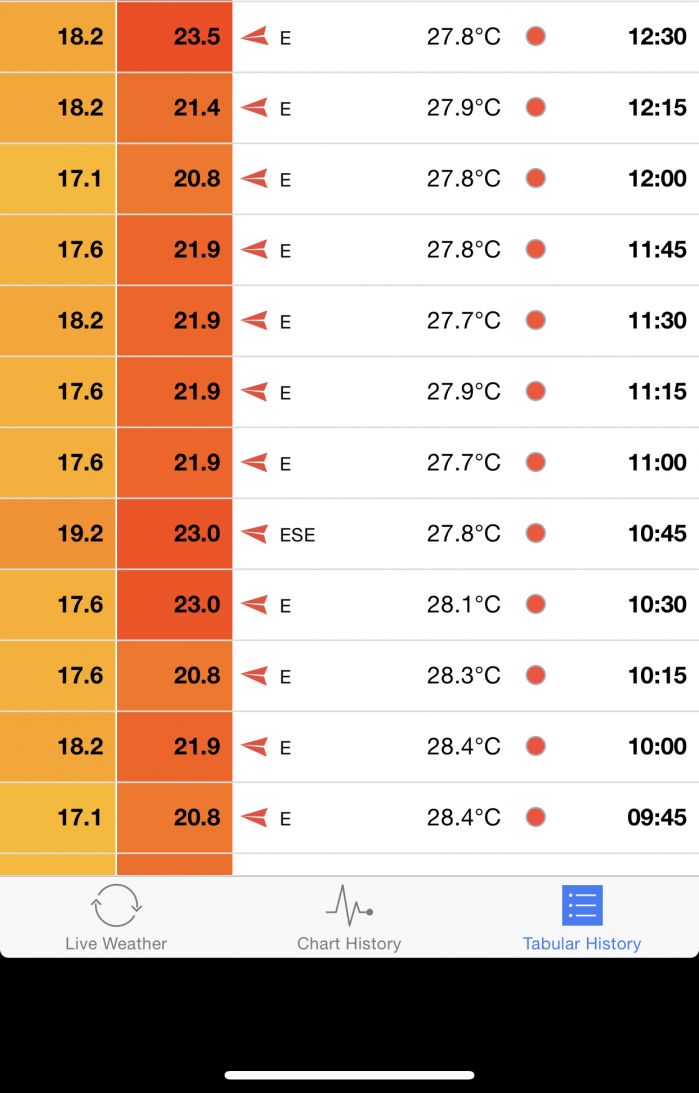Image resolution: width=699 pixels, height=1093 pixels.
Task: Switch to the Live Weather tab
Action: (116, 943)
